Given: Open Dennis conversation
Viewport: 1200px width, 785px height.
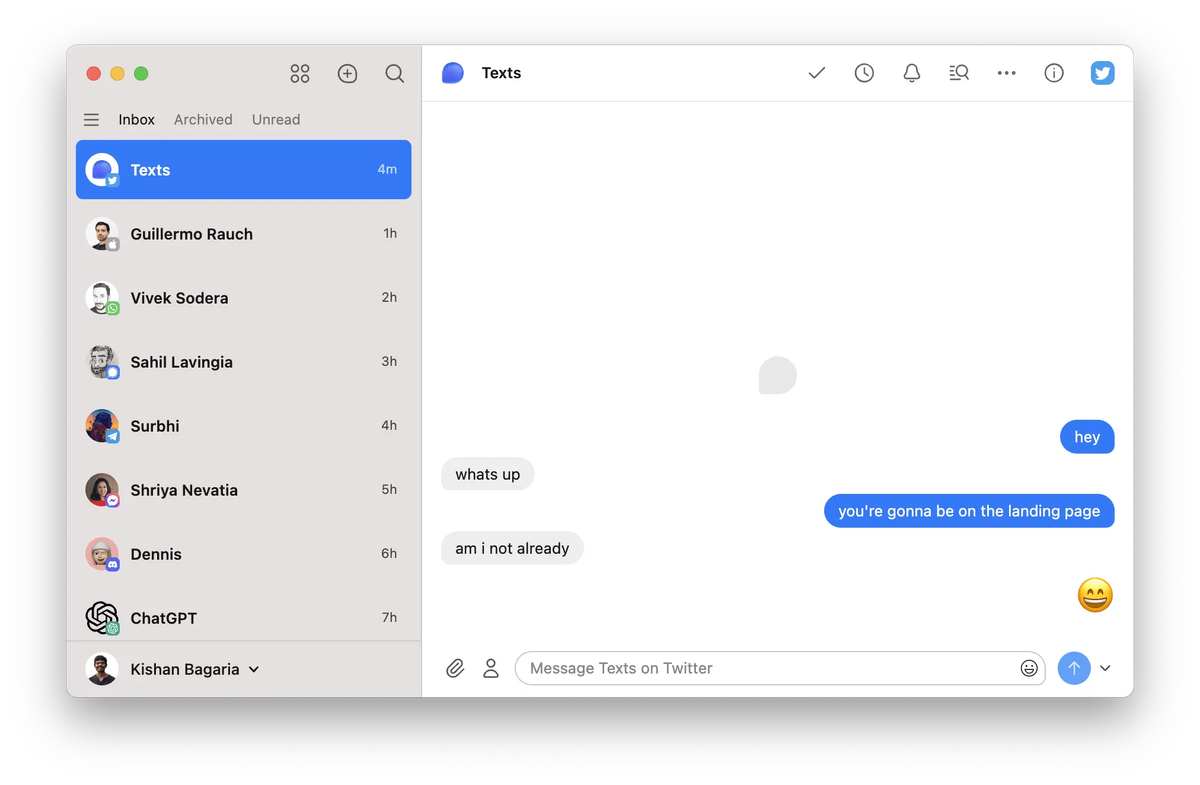Looking at the screenshot, I should point(243,554).
